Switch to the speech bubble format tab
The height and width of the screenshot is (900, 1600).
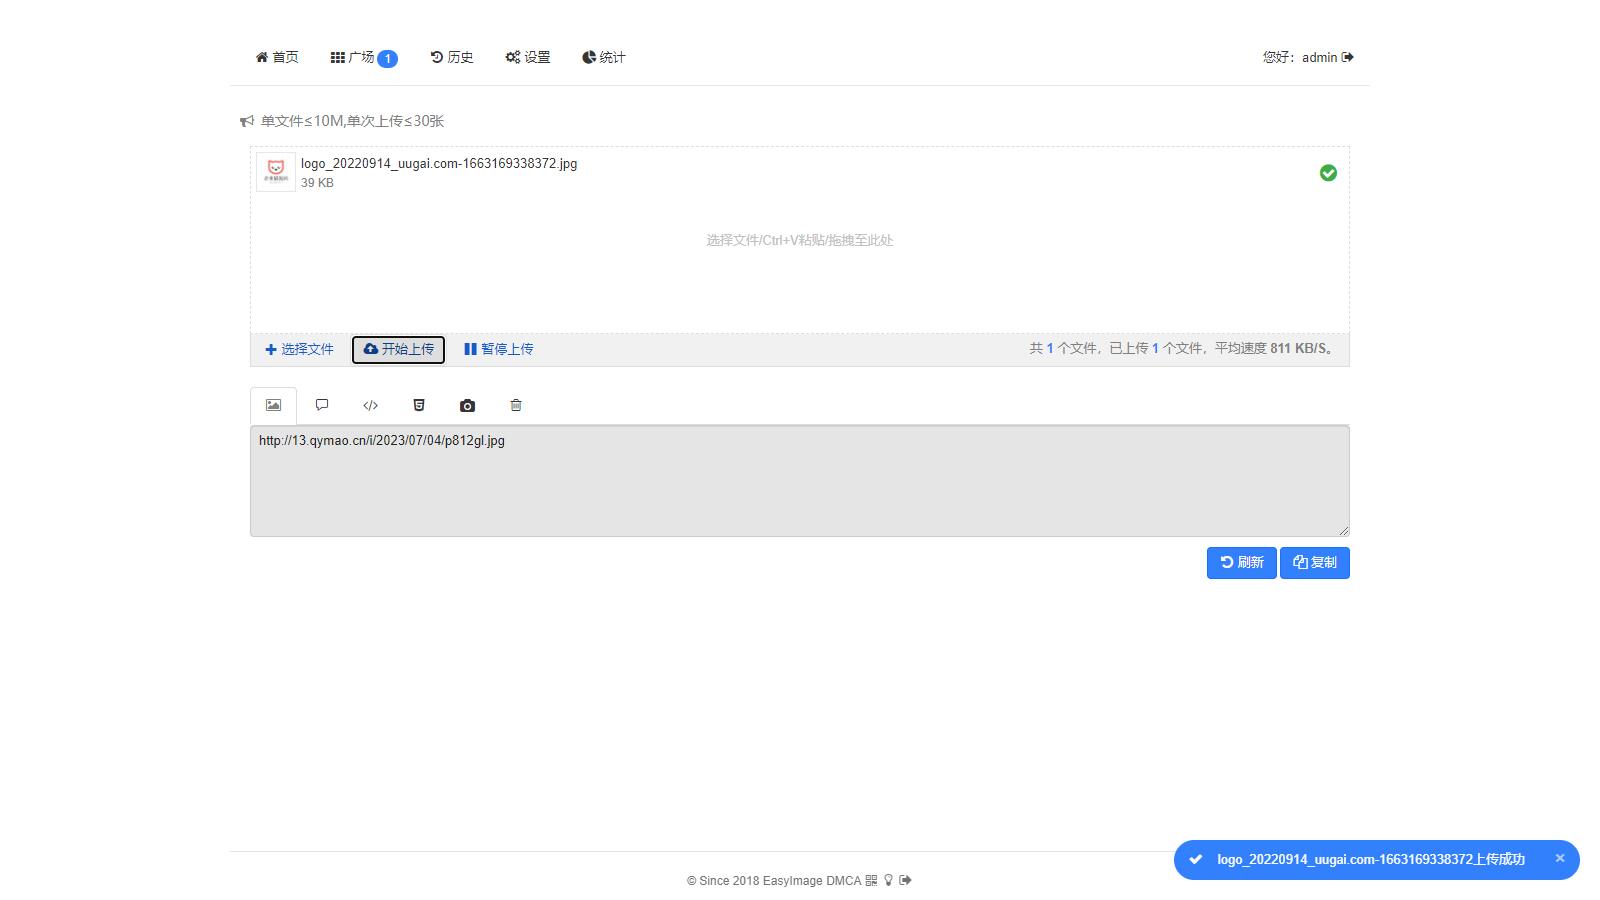322,405
